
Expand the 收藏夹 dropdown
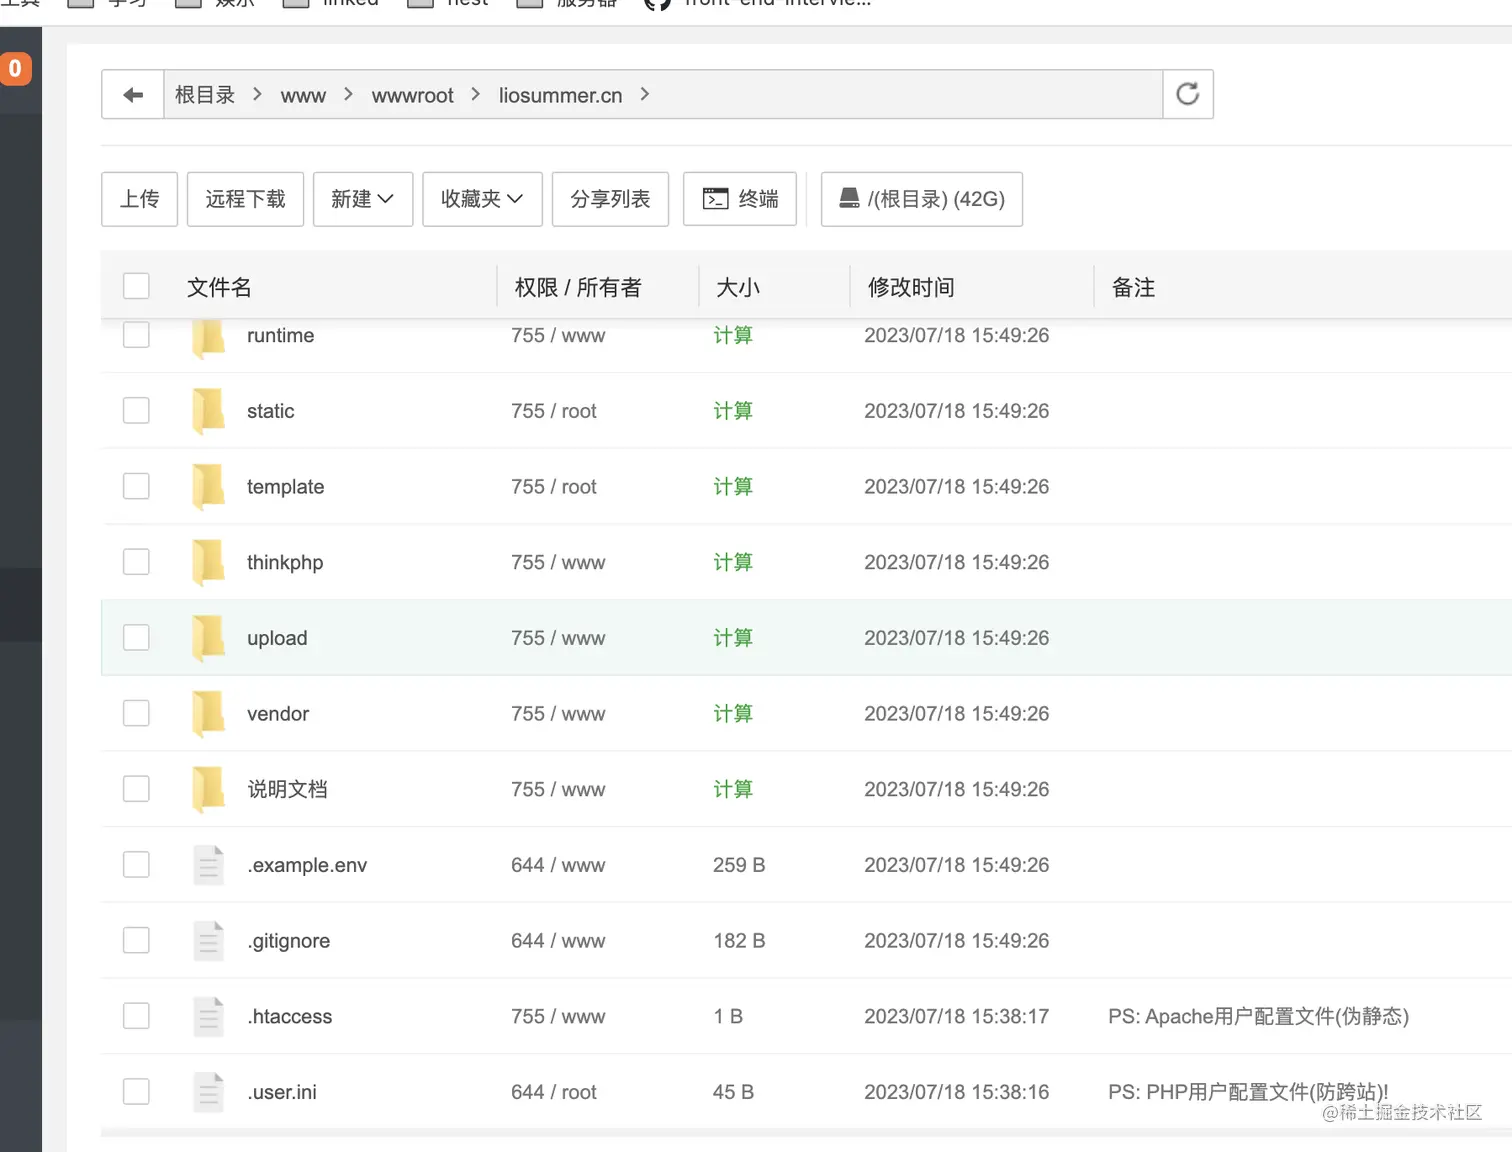tap(482, 199)
